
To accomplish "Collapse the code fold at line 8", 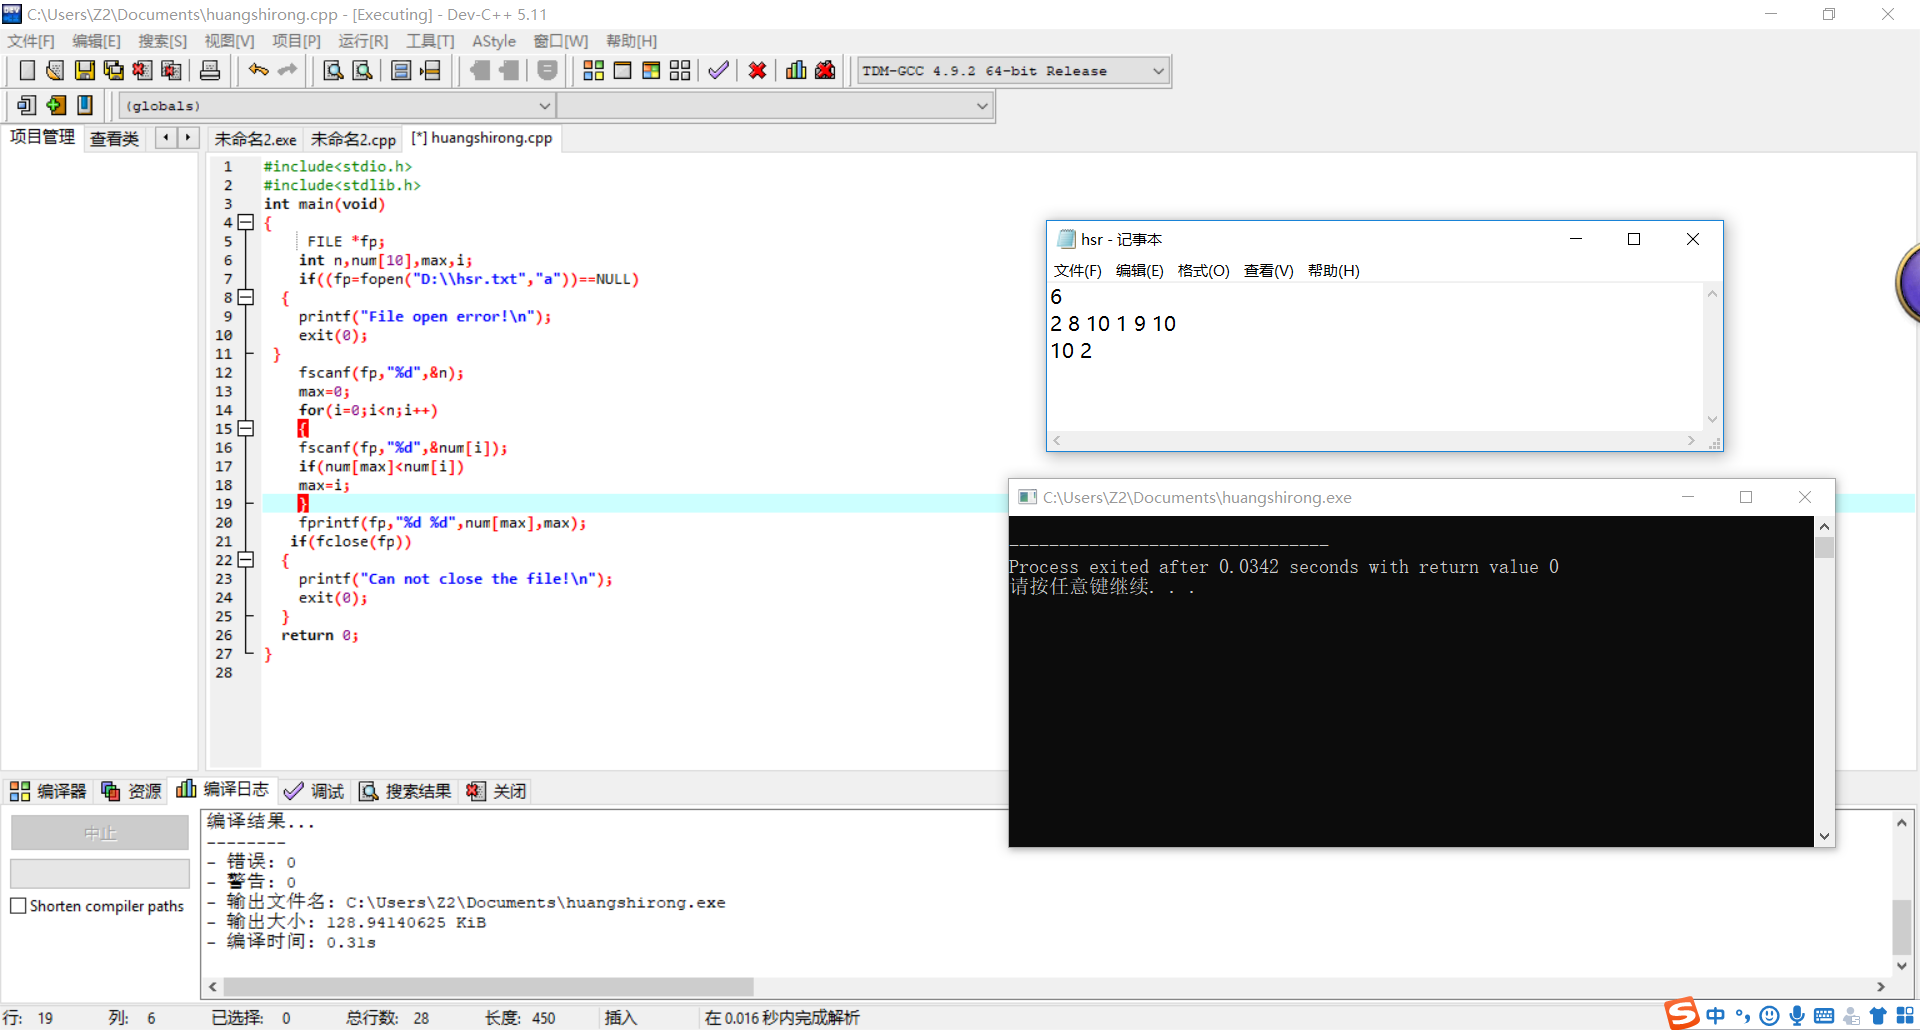I will [246, 297].
